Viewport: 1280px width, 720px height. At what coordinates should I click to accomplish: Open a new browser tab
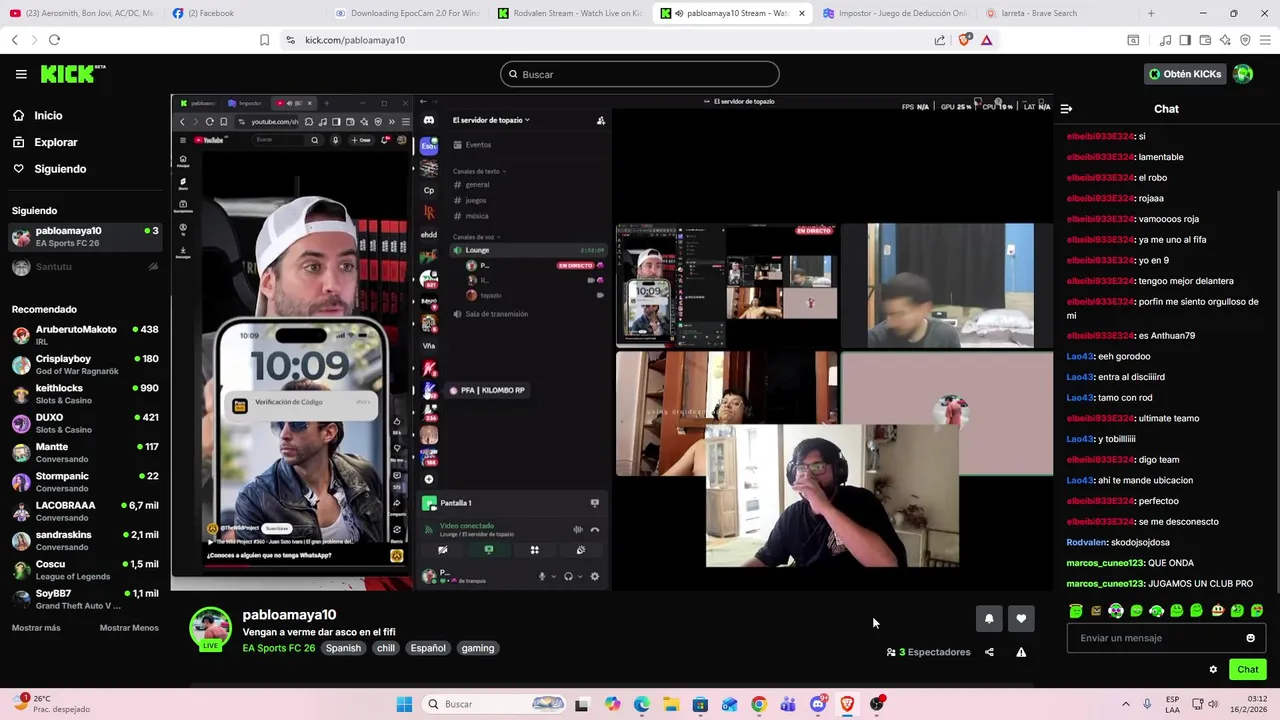pos(1151,13)
